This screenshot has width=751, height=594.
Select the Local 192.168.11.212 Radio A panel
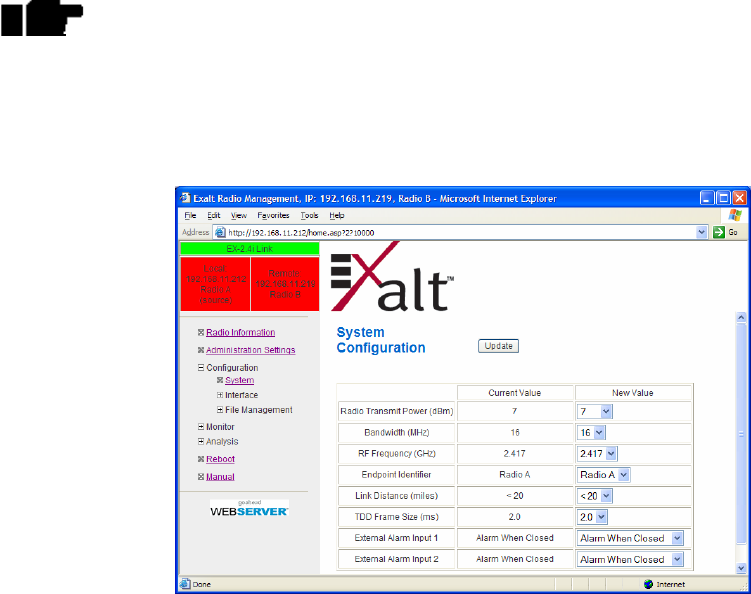[x=216, y=284]
